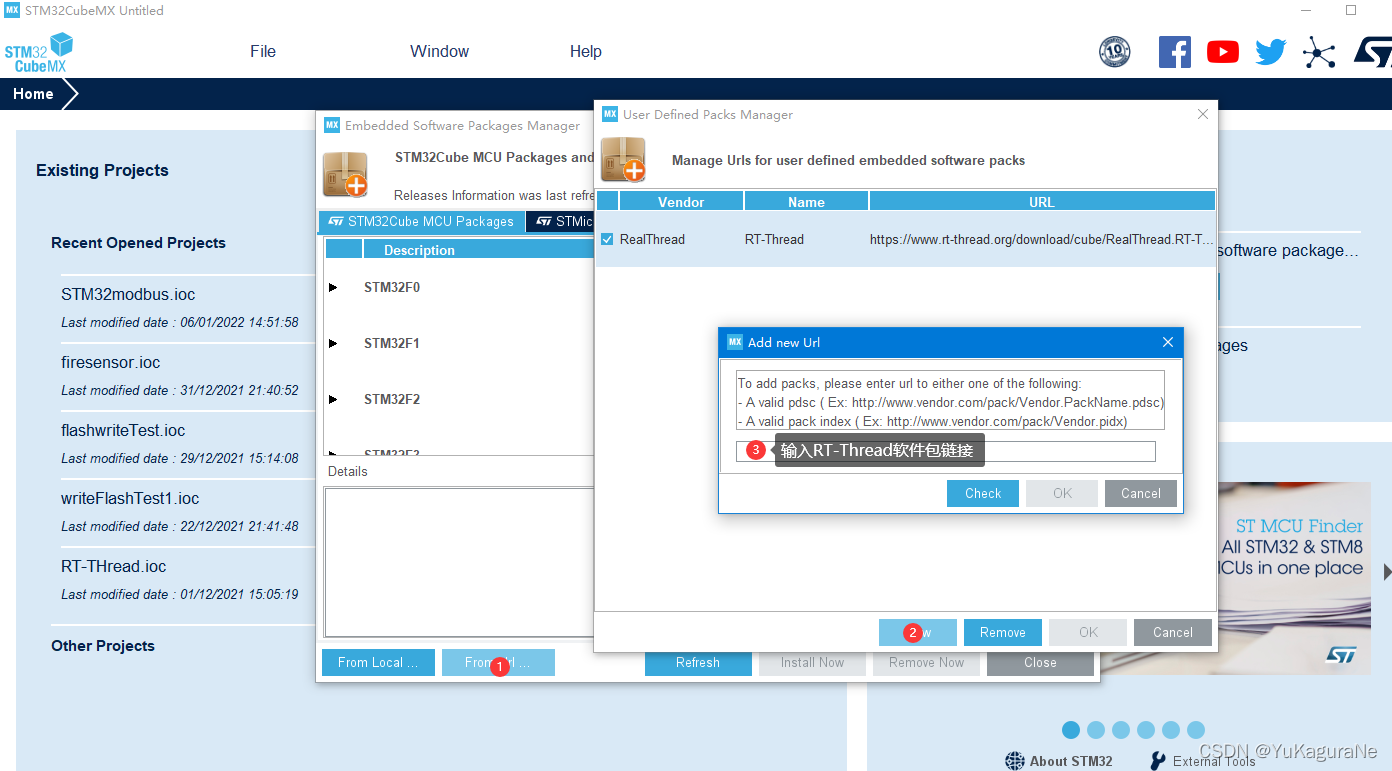Select first carousel dot indicator
This screenshot has width=1392, height=771.
pos(1071,730)
